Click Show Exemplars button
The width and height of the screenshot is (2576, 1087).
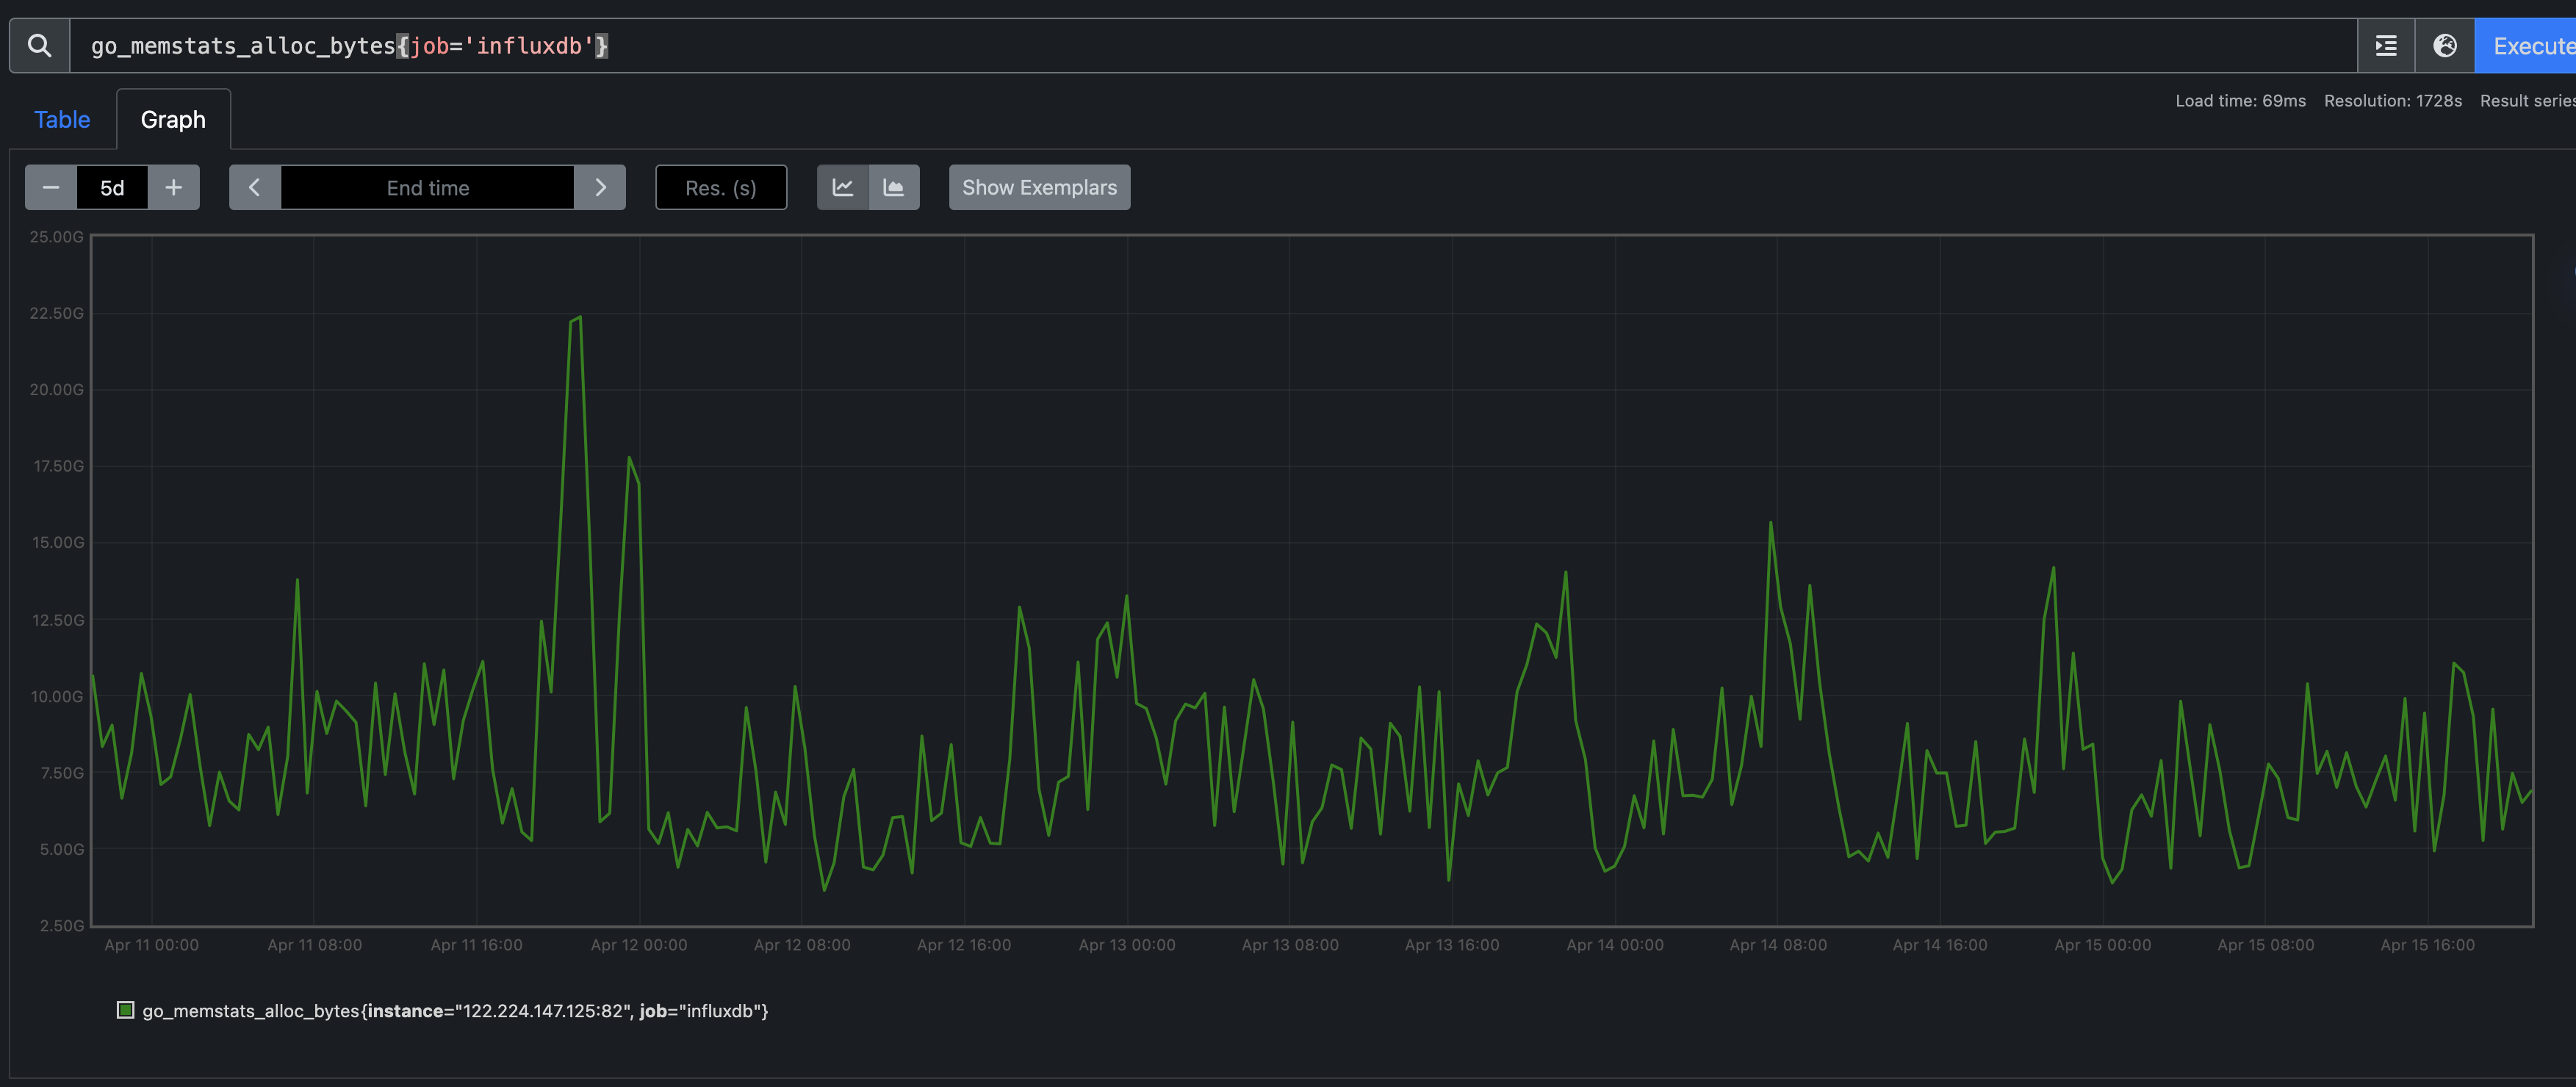point(1039,187)
